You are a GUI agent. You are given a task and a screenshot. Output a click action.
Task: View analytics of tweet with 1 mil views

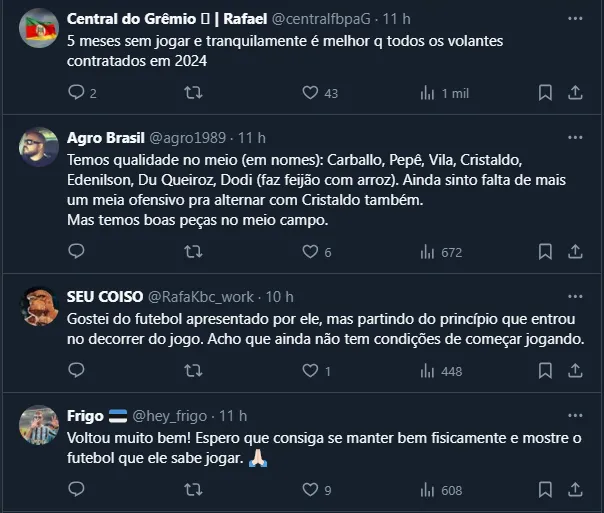click(428, 93)
